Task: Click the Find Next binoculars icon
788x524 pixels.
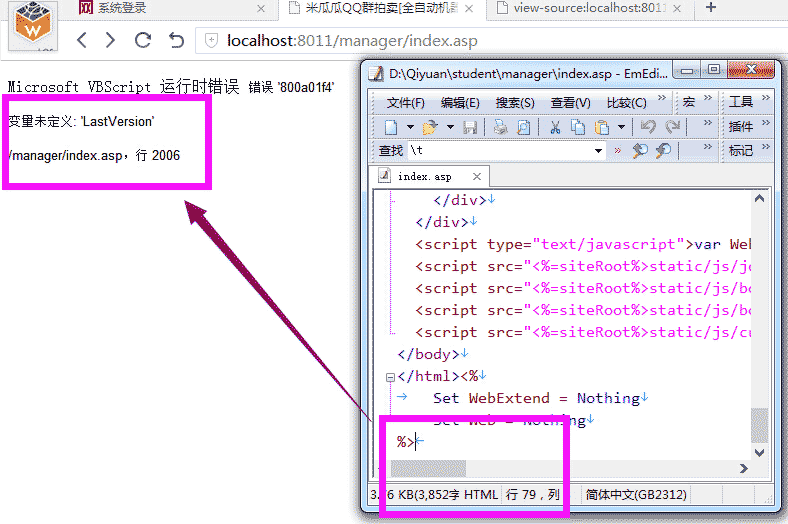Action: pos(663,150)
